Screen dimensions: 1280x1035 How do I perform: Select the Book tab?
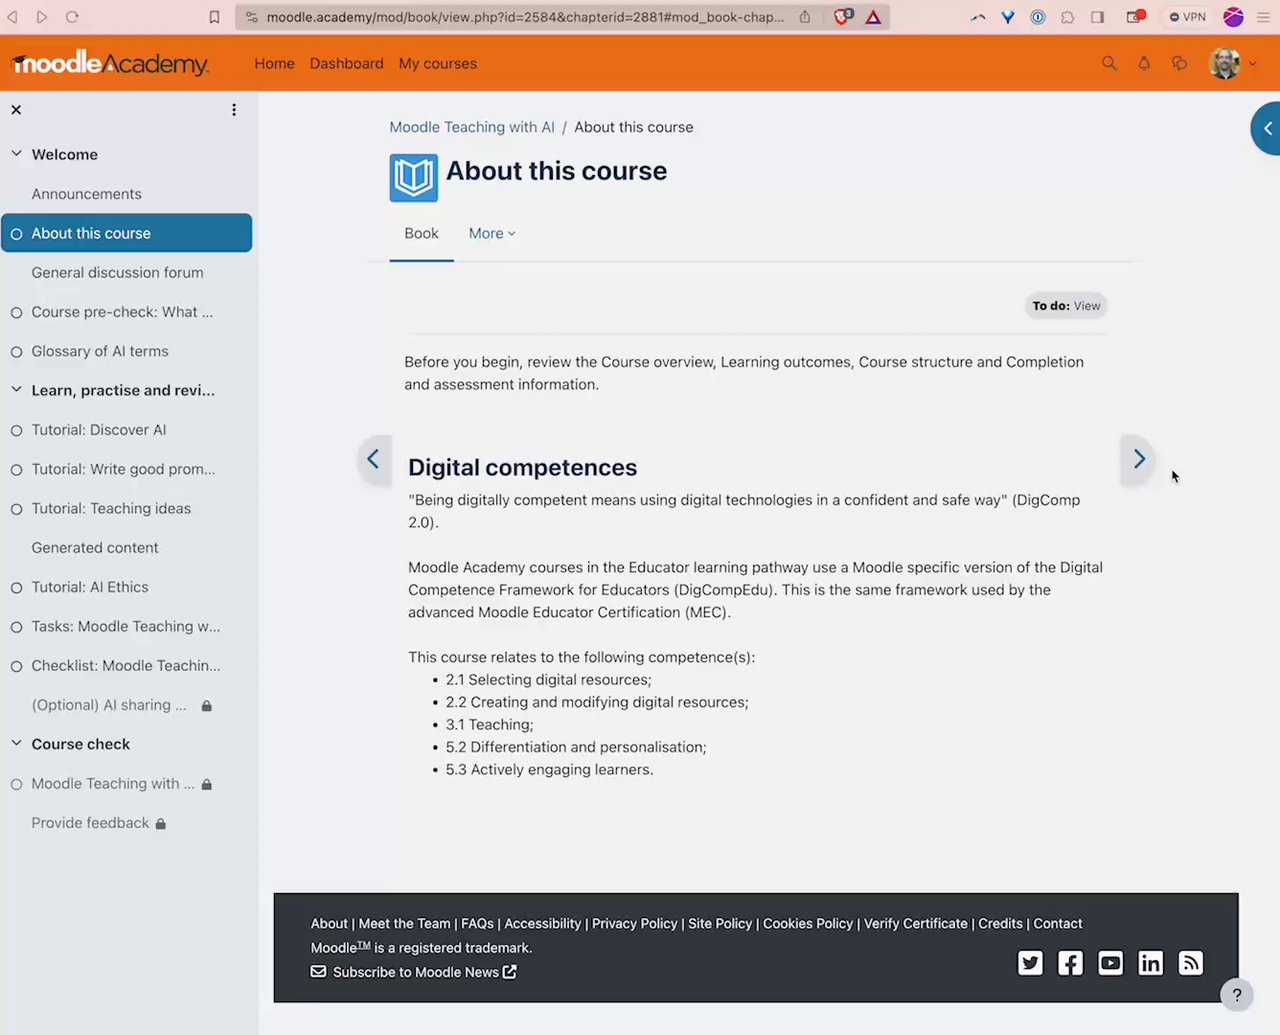point(421,234)
